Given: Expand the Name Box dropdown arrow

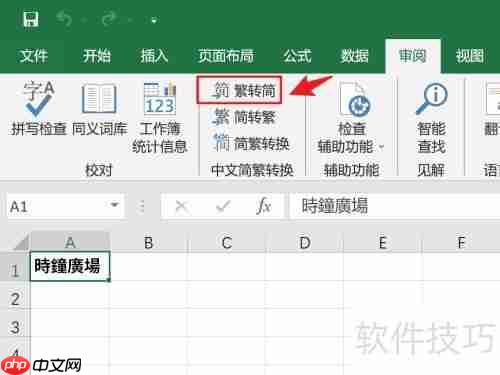Looking at the screenshot, I should (115, 205).
